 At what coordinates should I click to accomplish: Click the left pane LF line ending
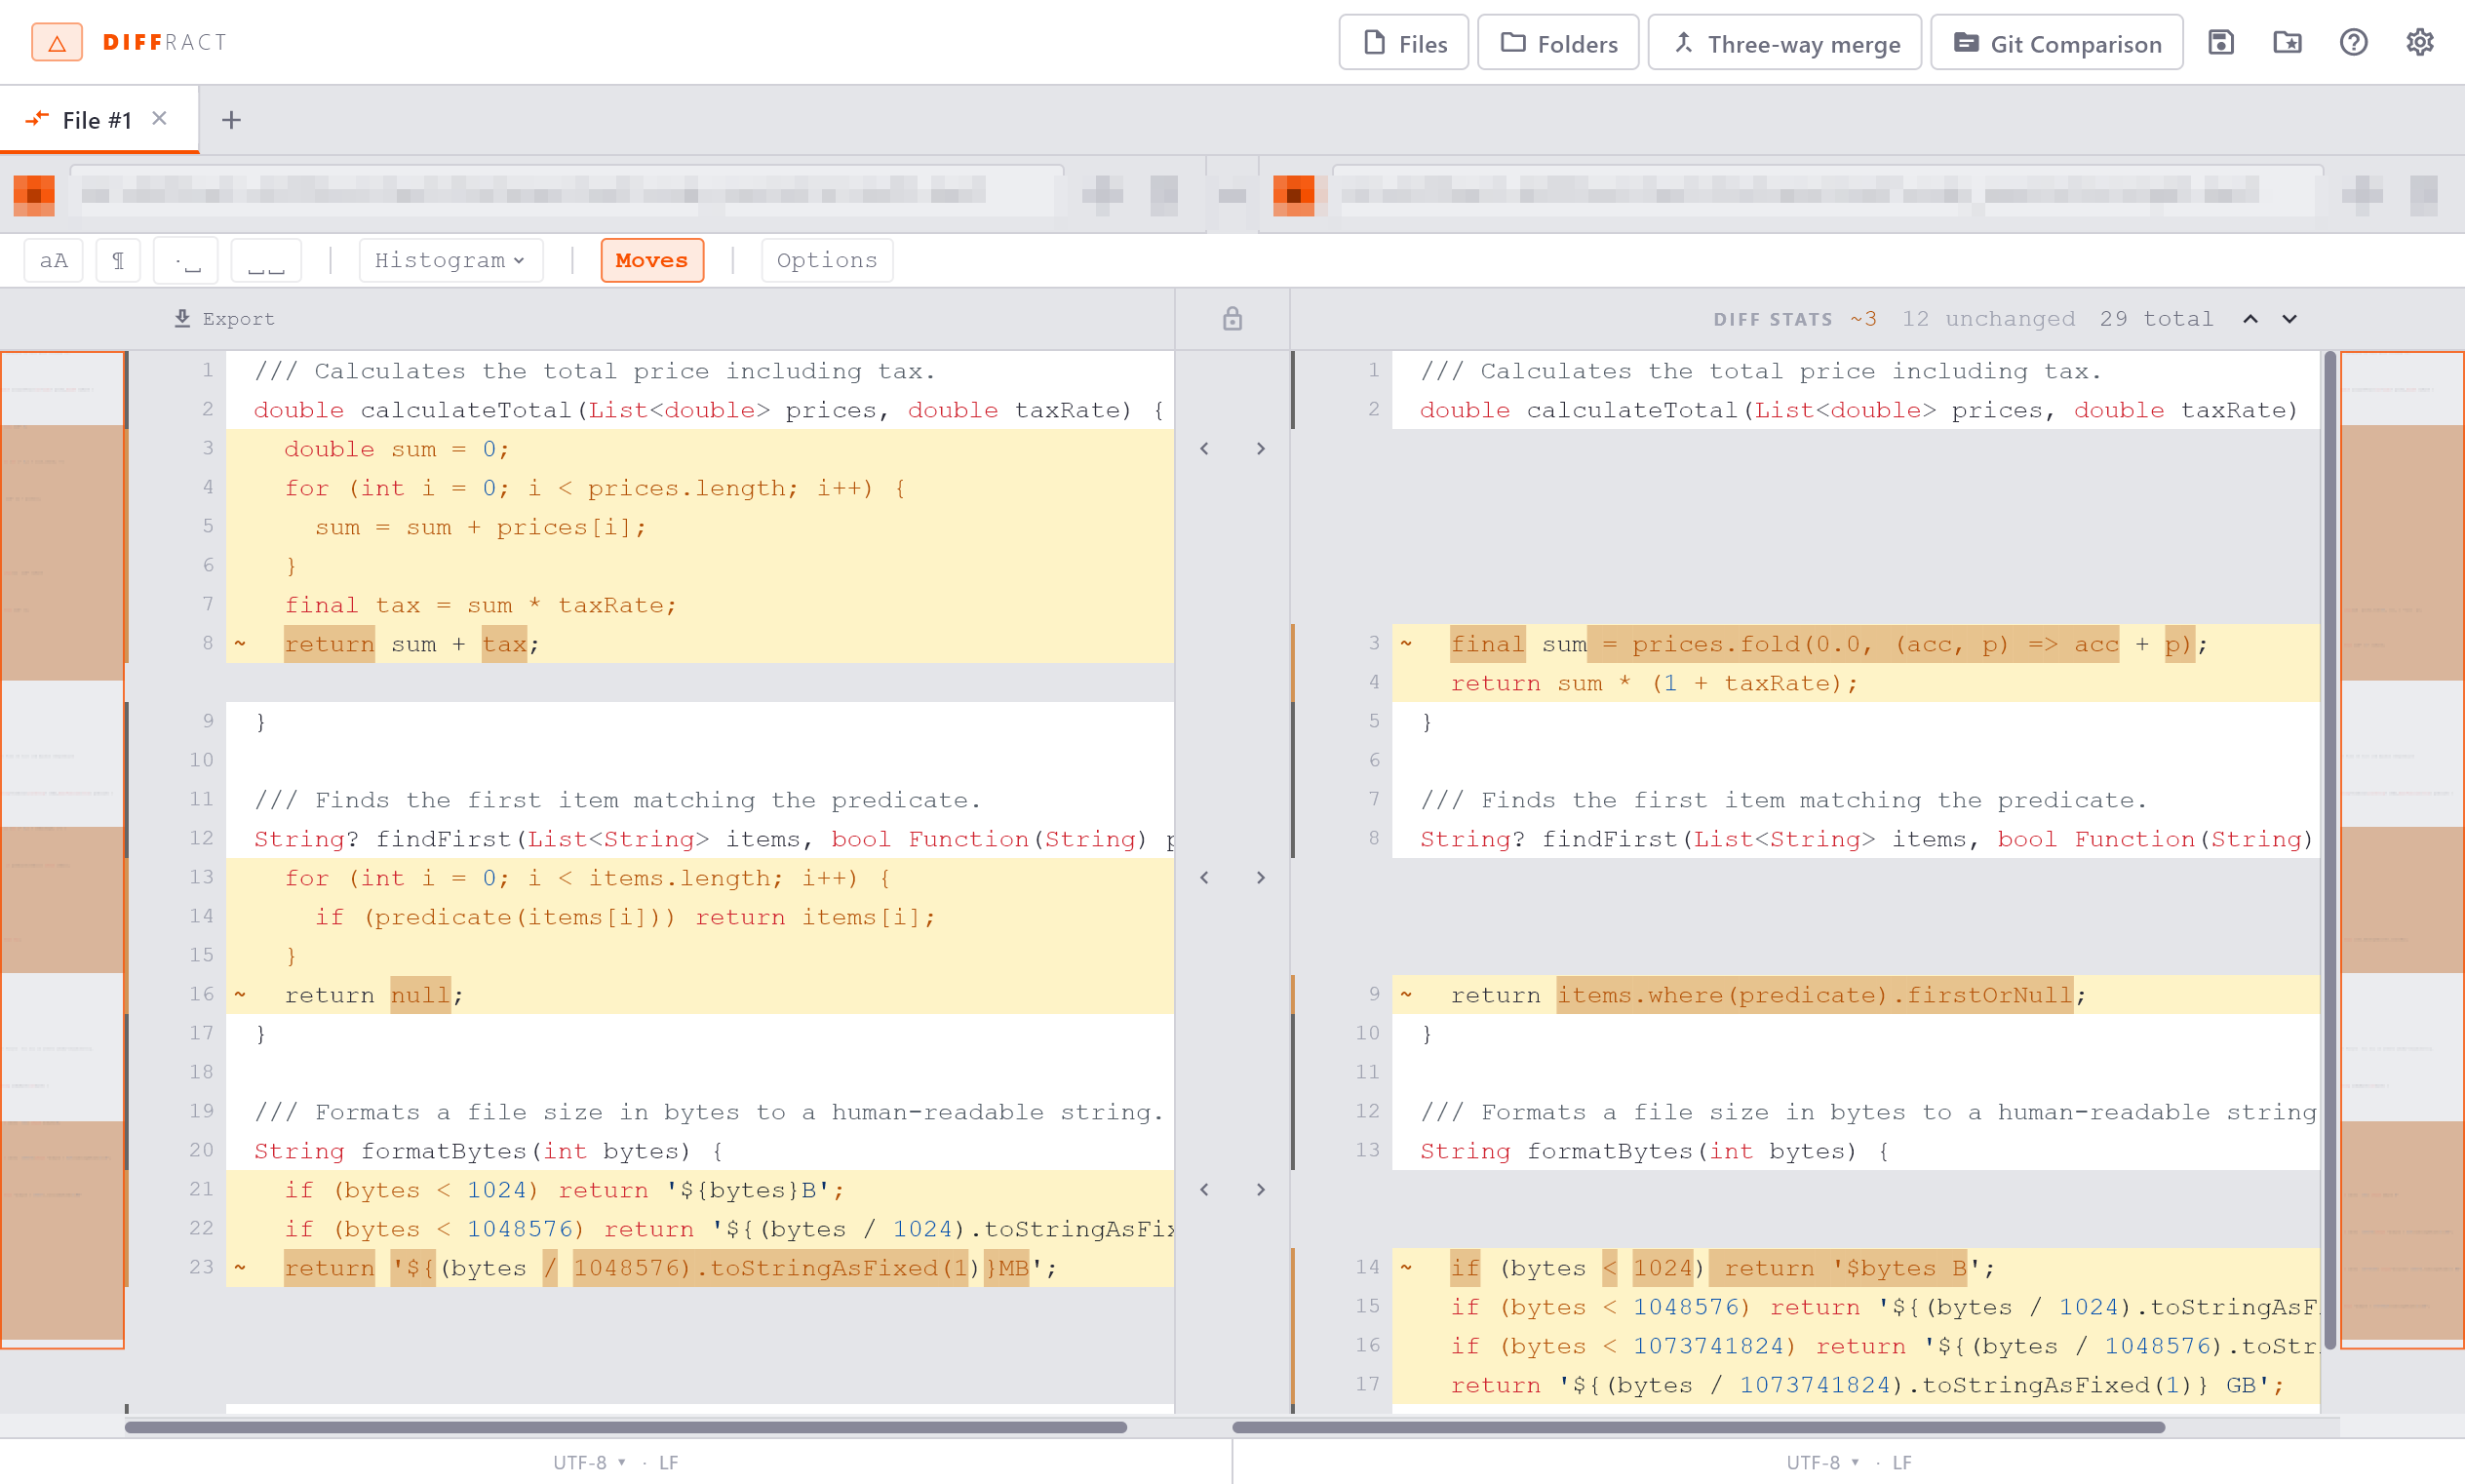669,1462
